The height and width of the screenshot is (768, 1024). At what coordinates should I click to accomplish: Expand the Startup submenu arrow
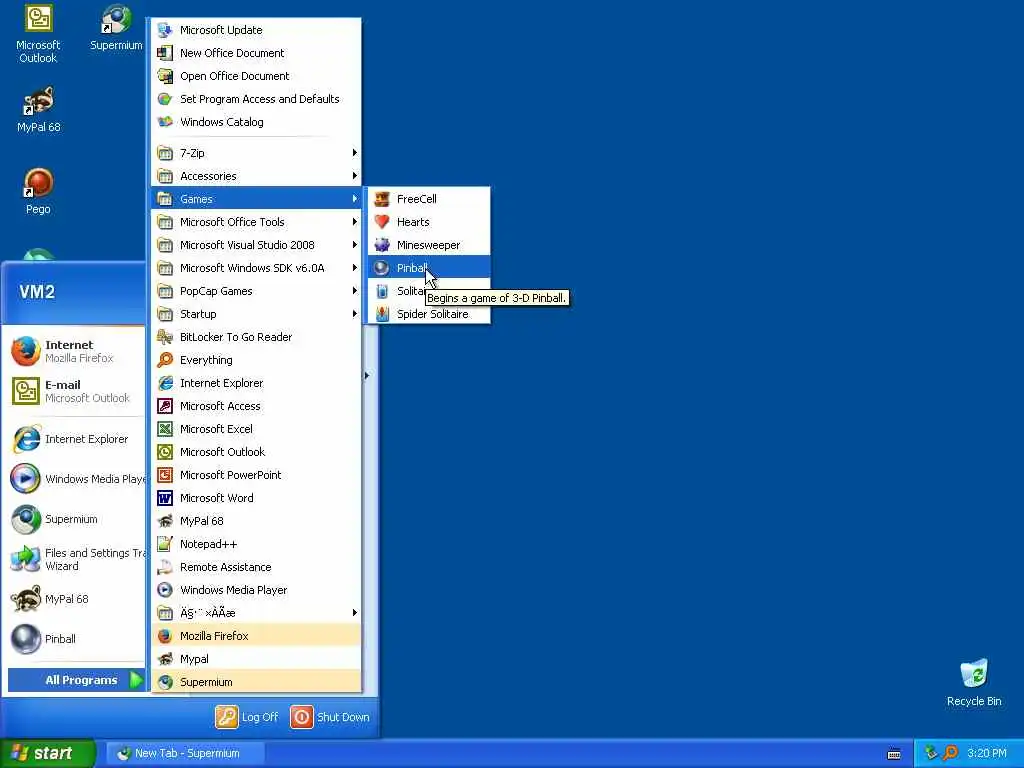[355, 314]
